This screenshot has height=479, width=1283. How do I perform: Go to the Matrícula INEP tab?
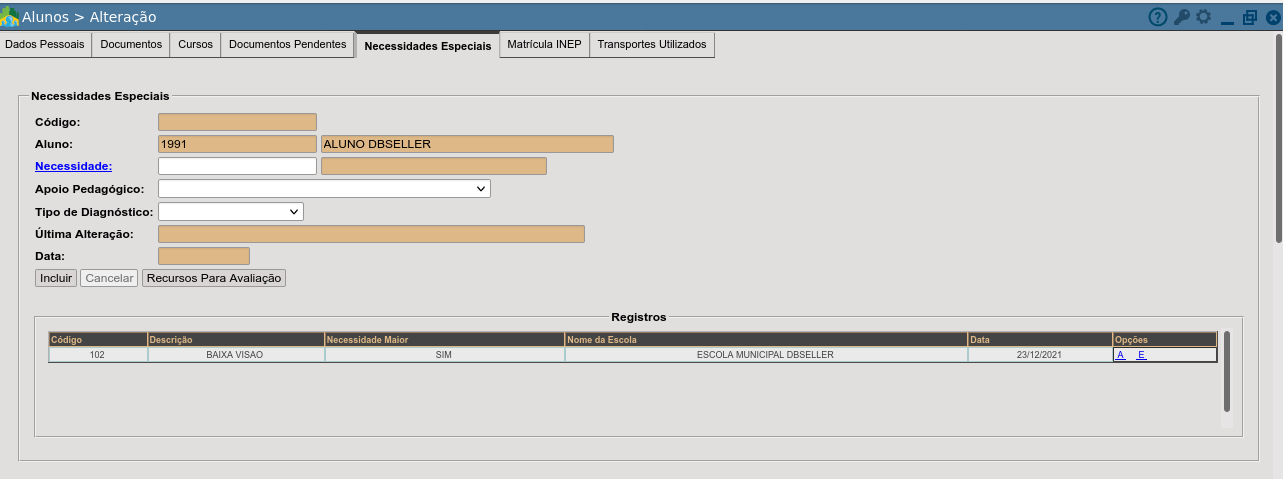click(544, 45)
